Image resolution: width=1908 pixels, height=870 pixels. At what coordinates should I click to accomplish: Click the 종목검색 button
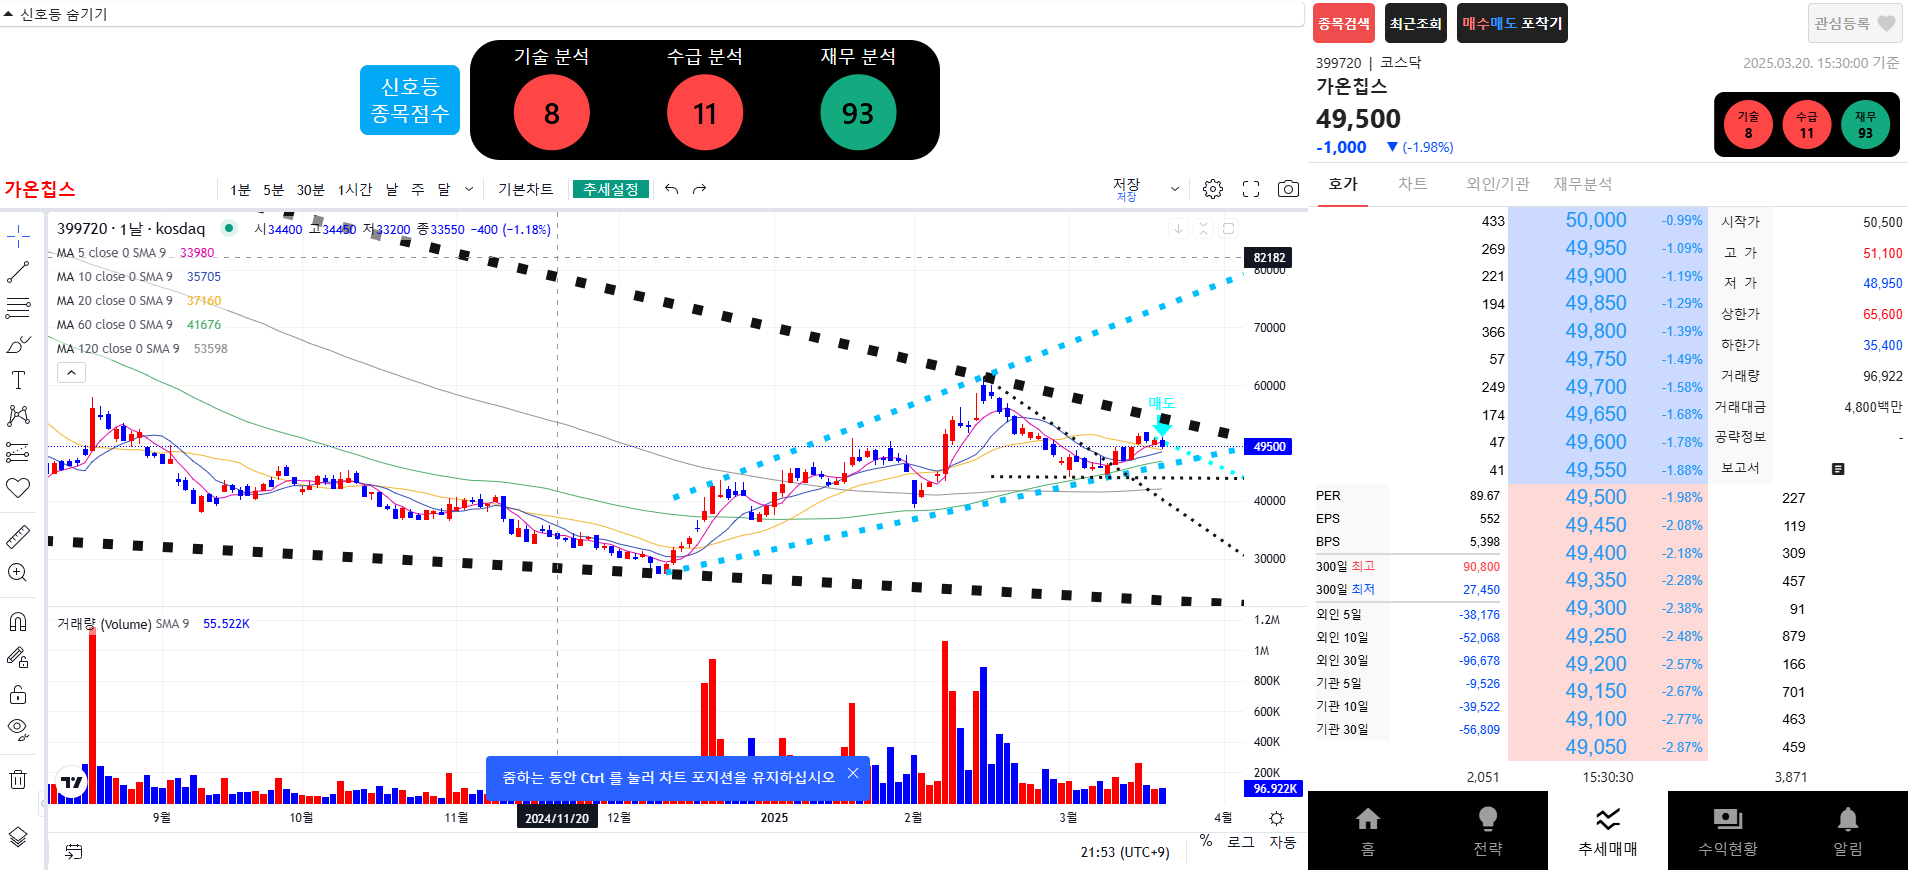point(1344,23)
